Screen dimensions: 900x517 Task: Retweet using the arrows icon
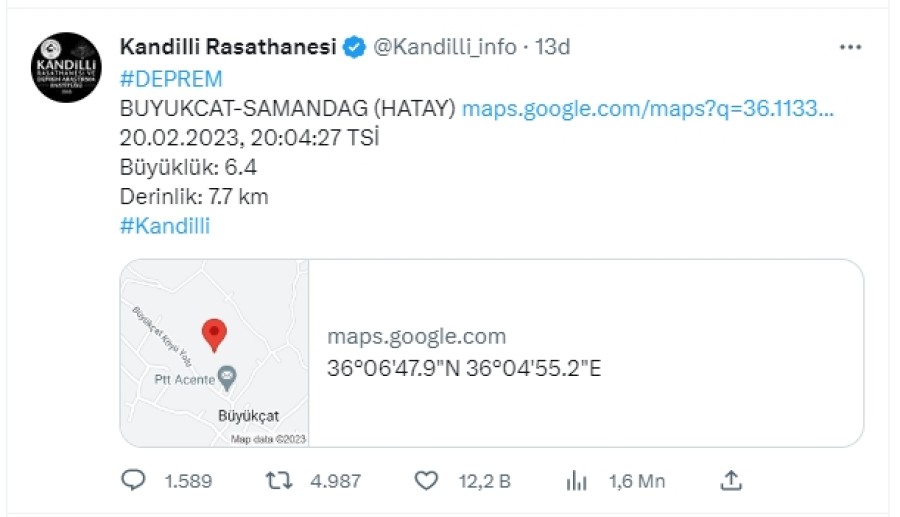pos(279,481)
